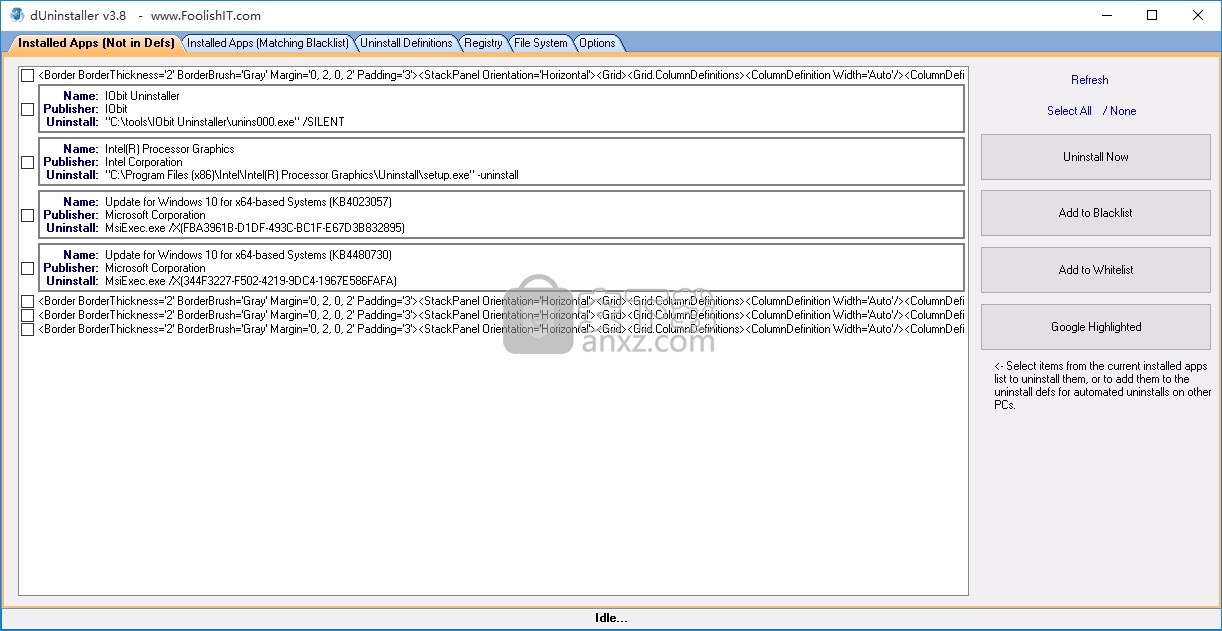
Task: Click the None selection link
Action: [x=1123, y=111]
